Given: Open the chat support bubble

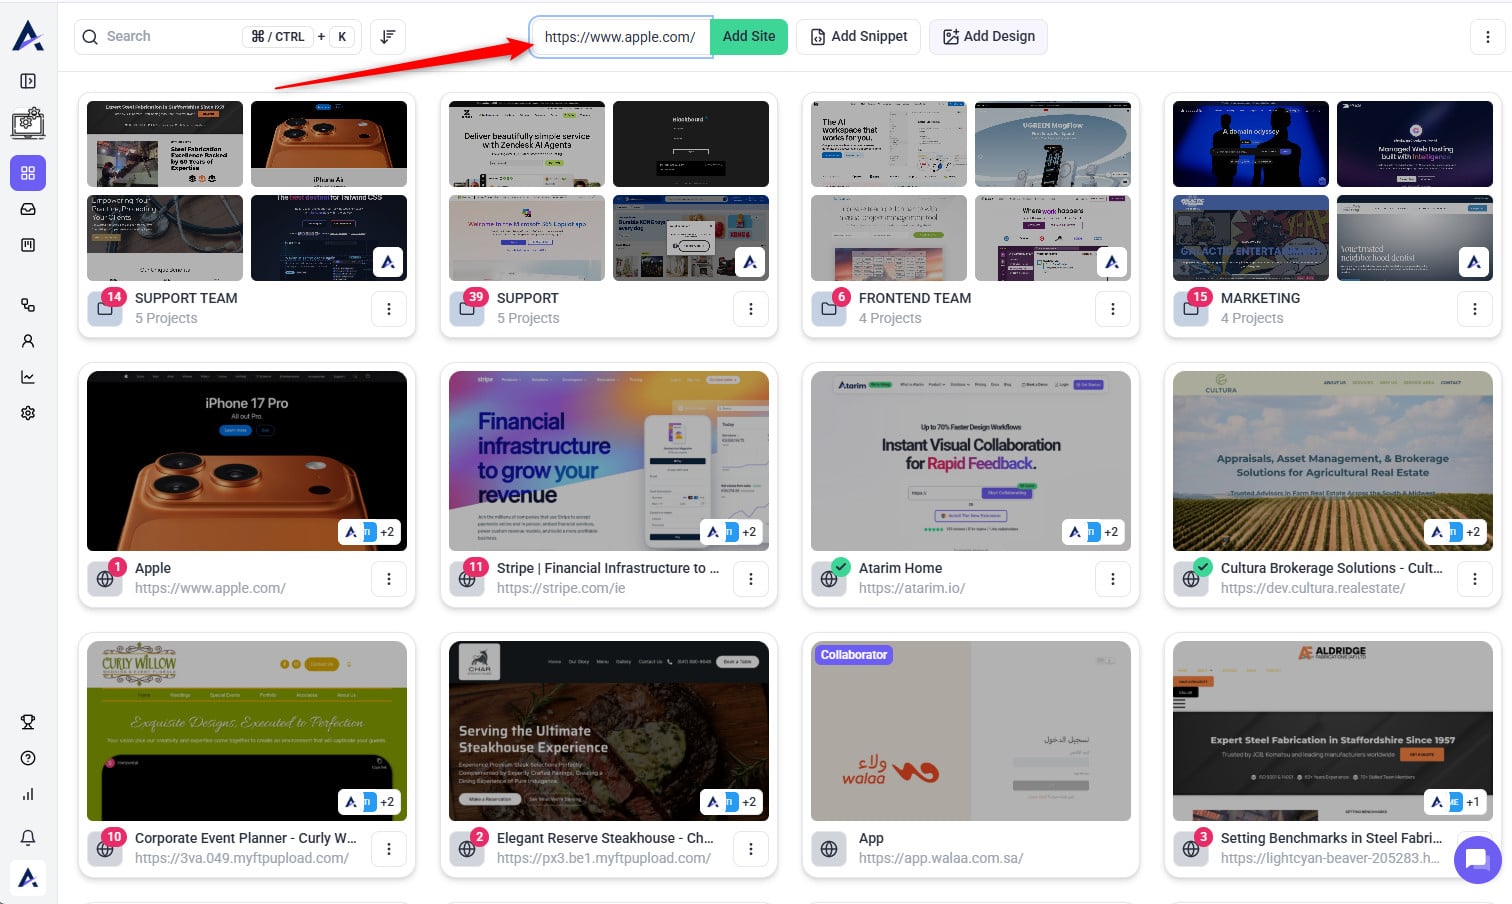Looking at the screenshot, I should click(1477, 859).
